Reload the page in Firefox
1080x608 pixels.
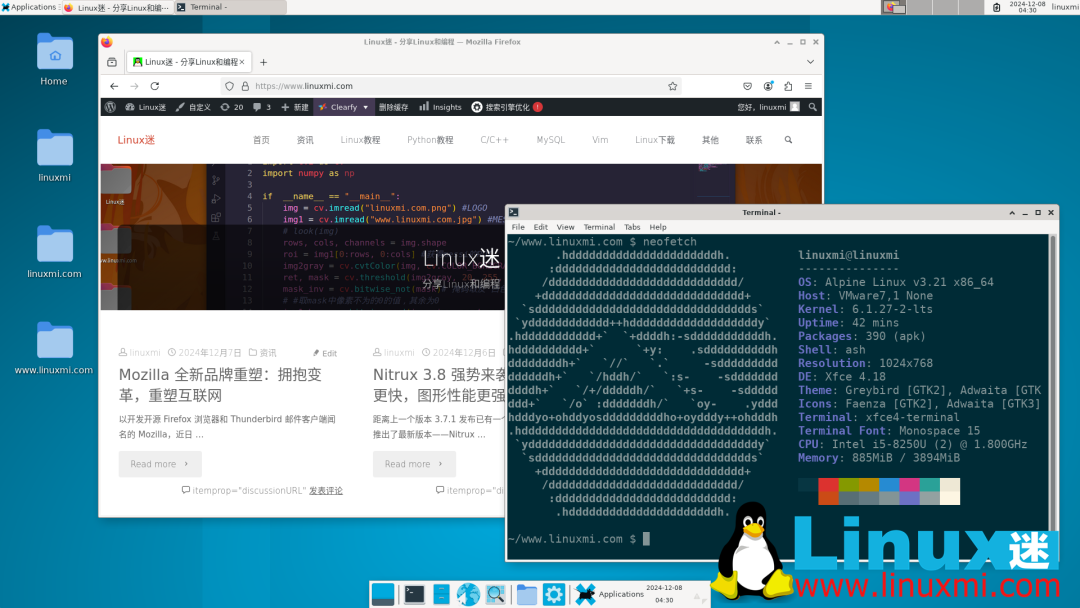155,86
